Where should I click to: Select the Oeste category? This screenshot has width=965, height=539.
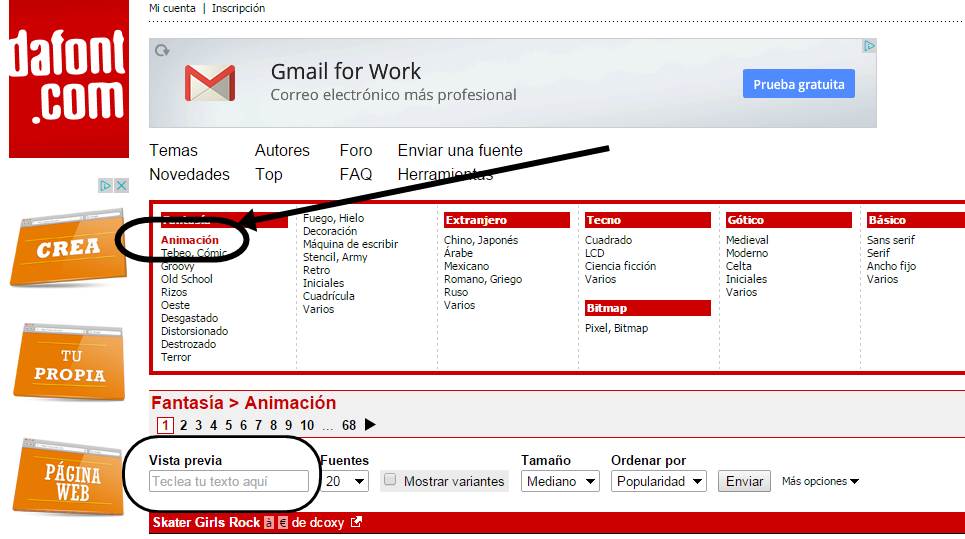pos(175,305)
